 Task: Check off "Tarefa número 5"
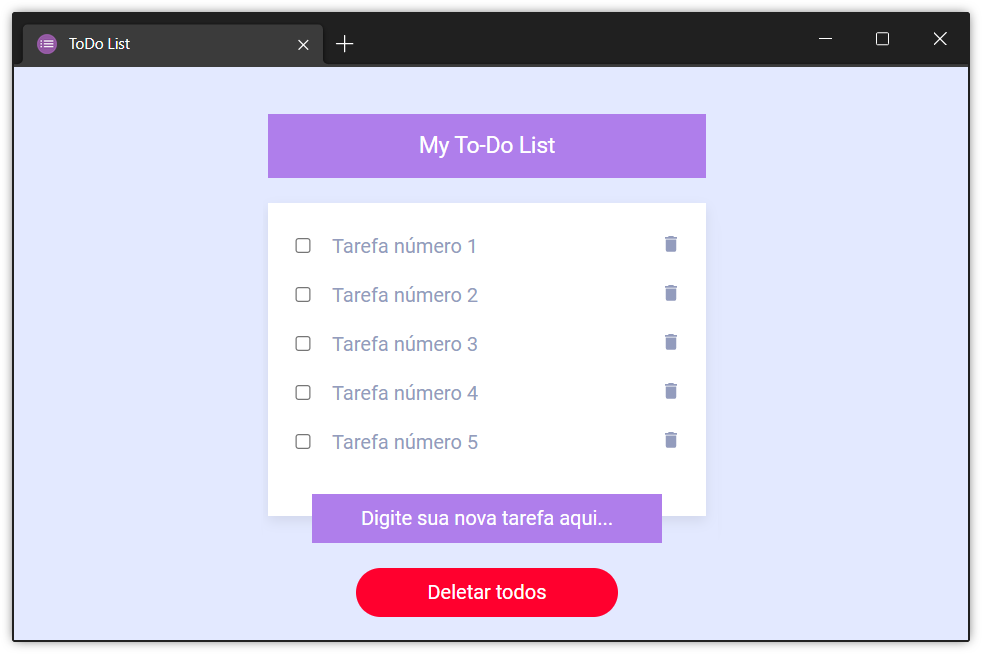(x=303, y=441)
